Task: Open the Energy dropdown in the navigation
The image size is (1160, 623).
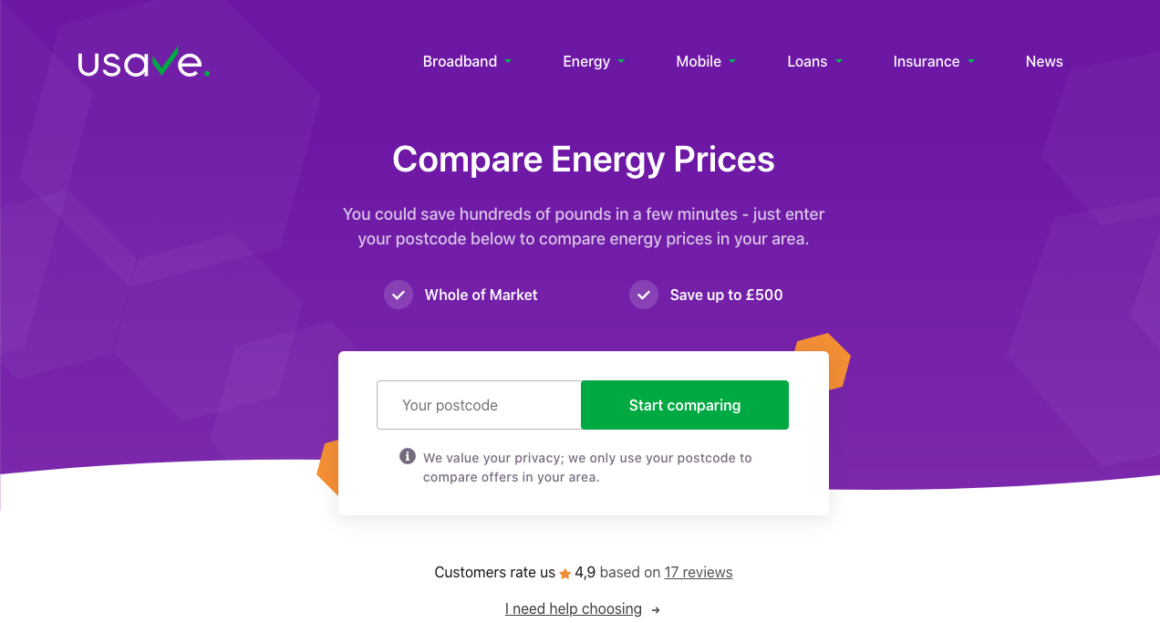Action: click(593, 61)
